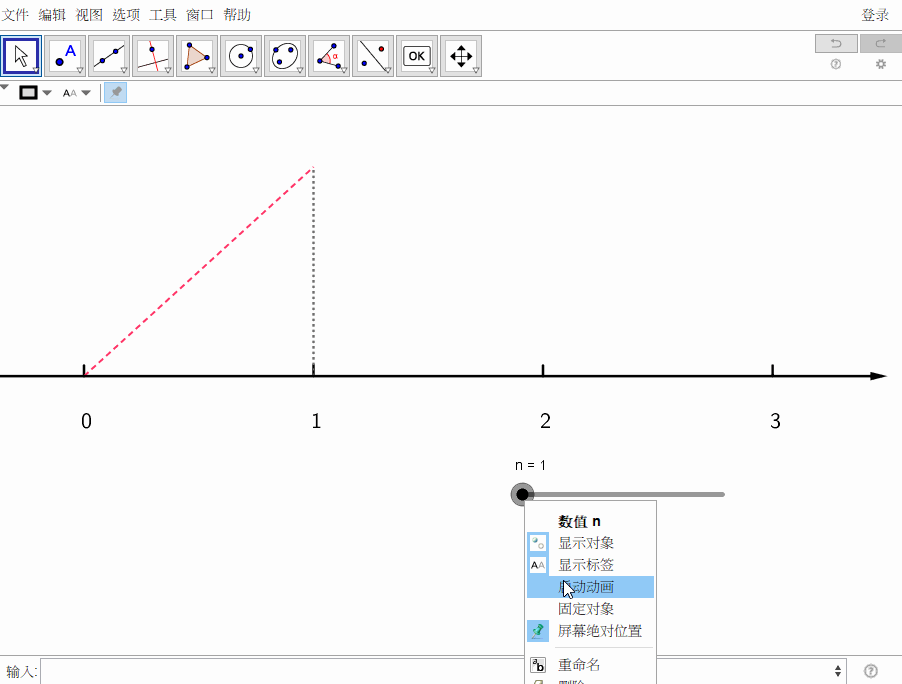This screenshot has height=684, width=902.
Task: Toggle 固定对象 in context menu
Action: (590, 609)
